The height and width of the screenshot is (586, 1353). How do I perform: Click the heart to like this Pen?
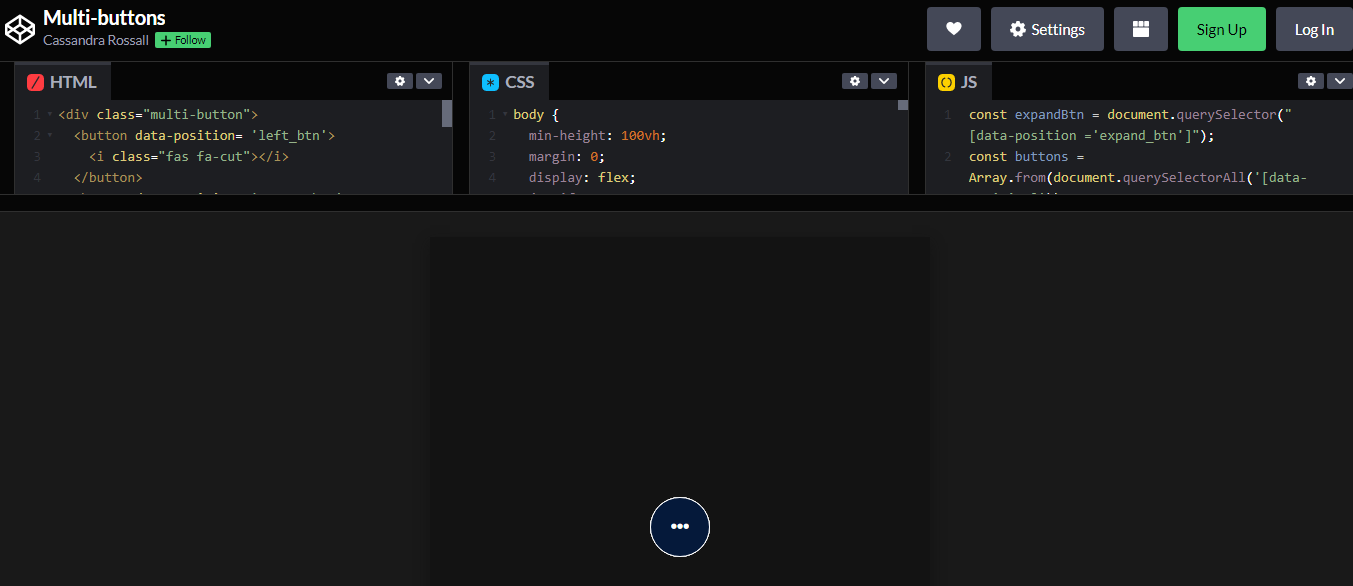953,29
